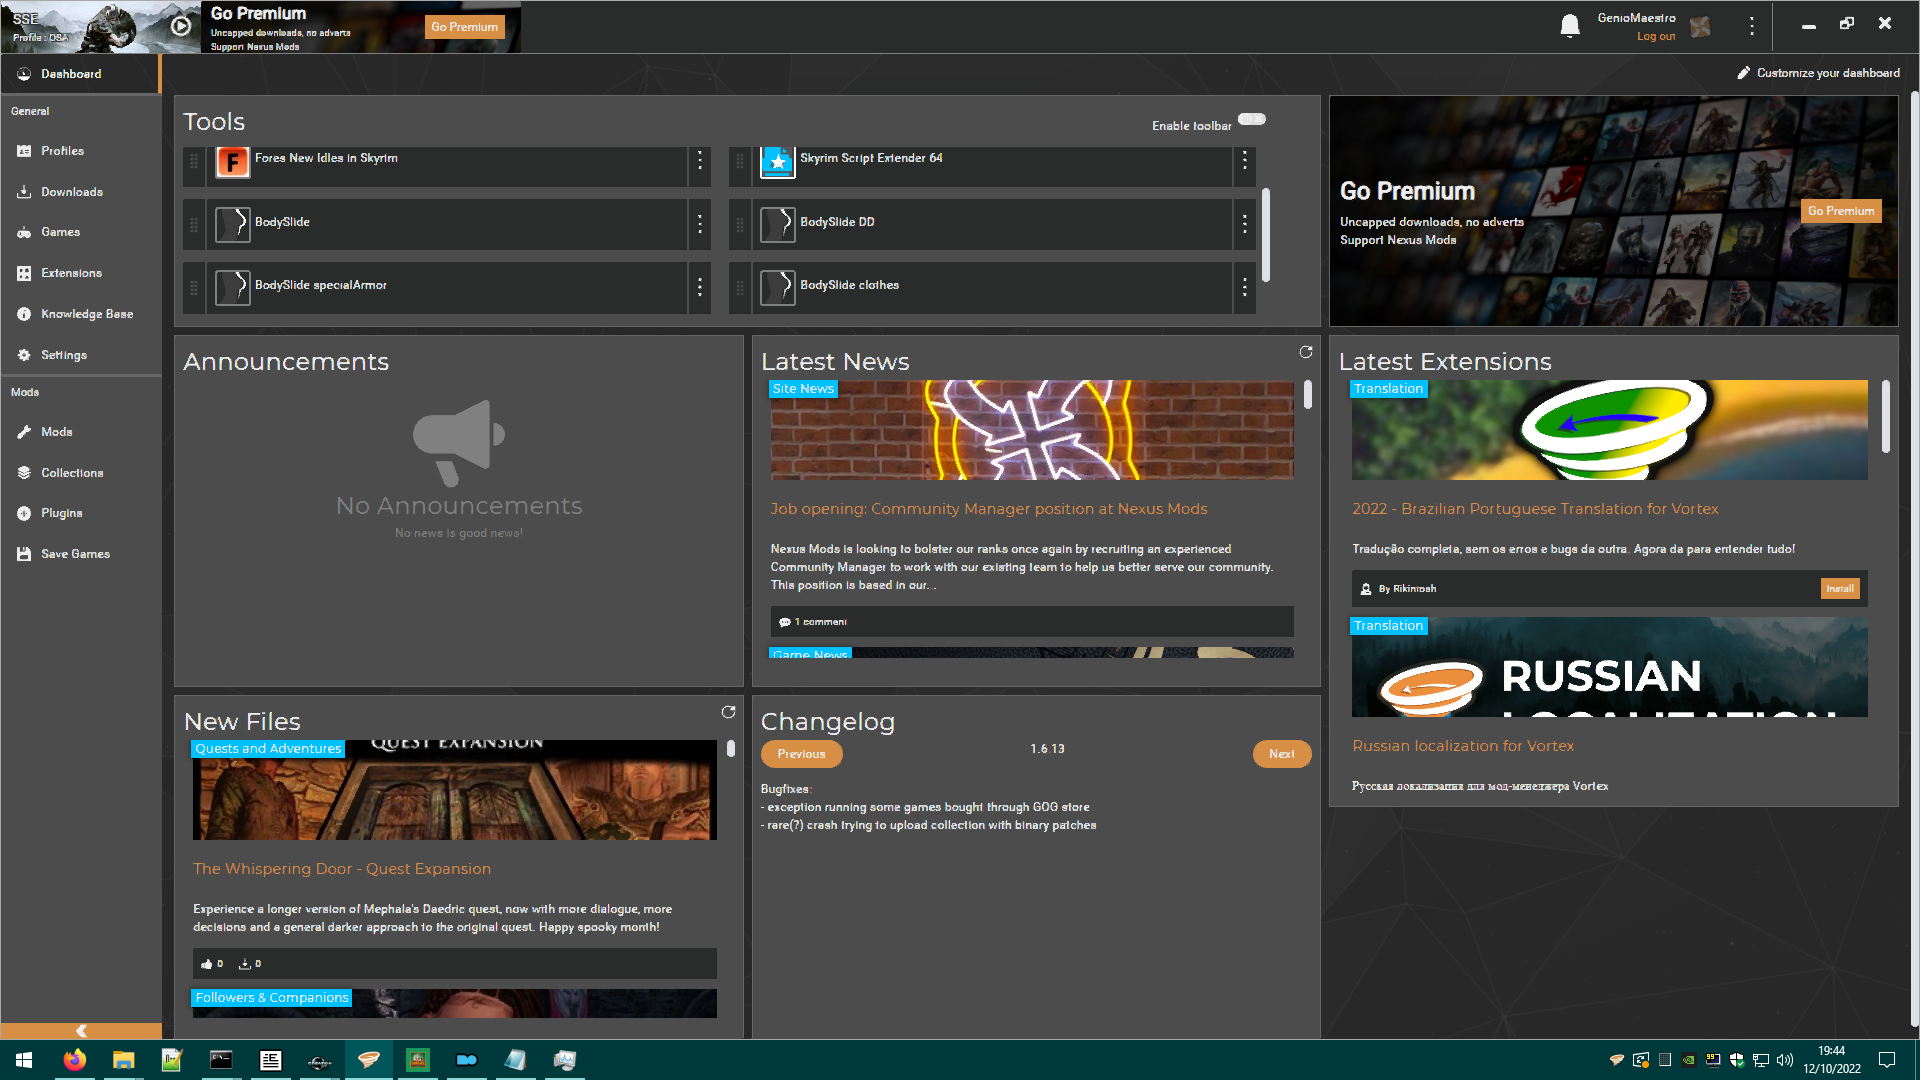Open the Windows Start menu
The image size is (1920, 1080).
coord(24,1060)
